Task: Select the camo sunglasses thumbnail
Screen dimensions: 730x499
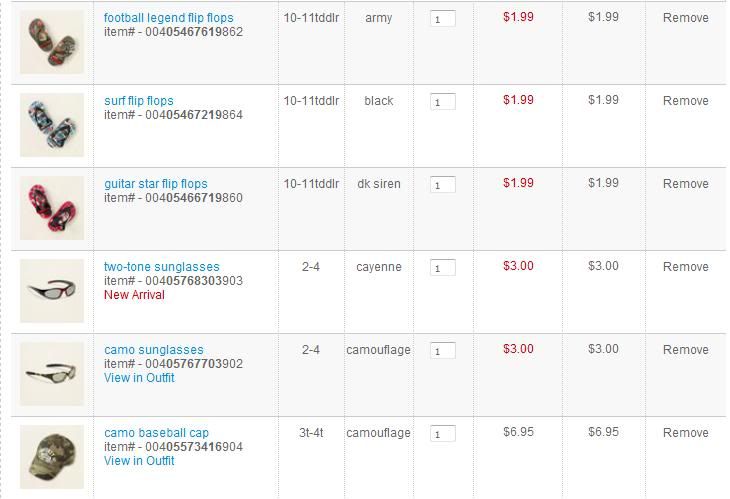Action: (52, 374)
